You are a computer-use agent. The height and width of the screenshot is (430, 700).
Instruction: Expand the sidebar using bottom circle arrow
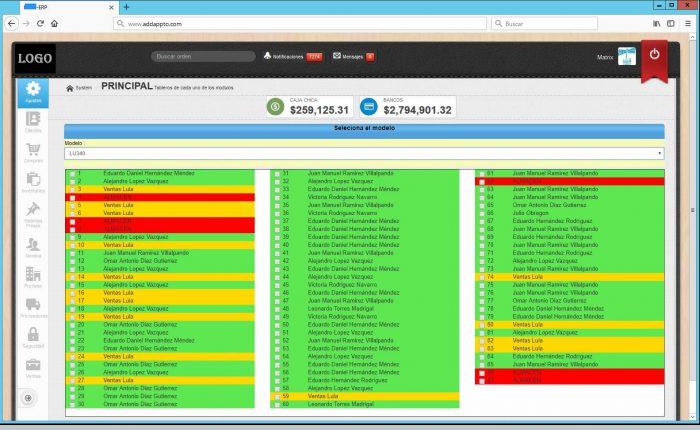(28, 399)
